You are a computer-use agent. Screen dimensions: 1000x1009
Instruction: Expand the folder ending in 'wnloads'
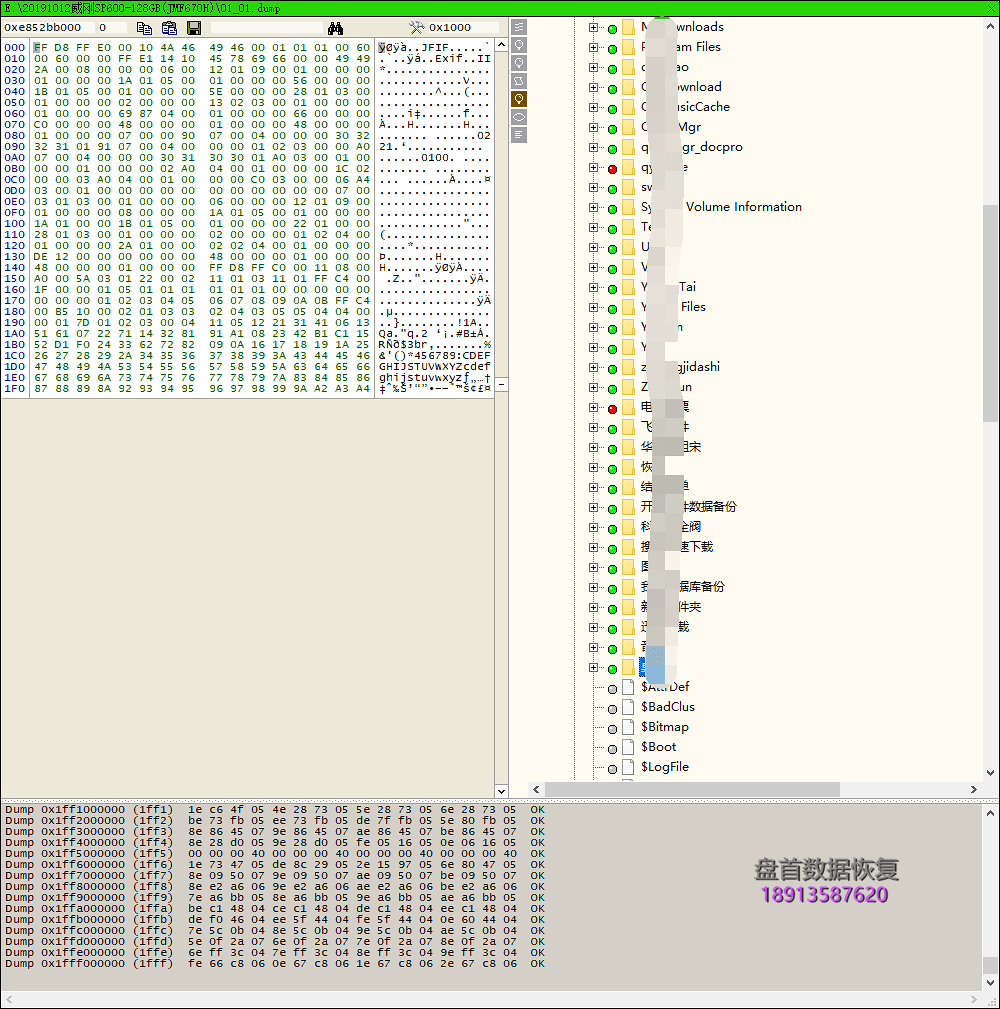(593, 28)
